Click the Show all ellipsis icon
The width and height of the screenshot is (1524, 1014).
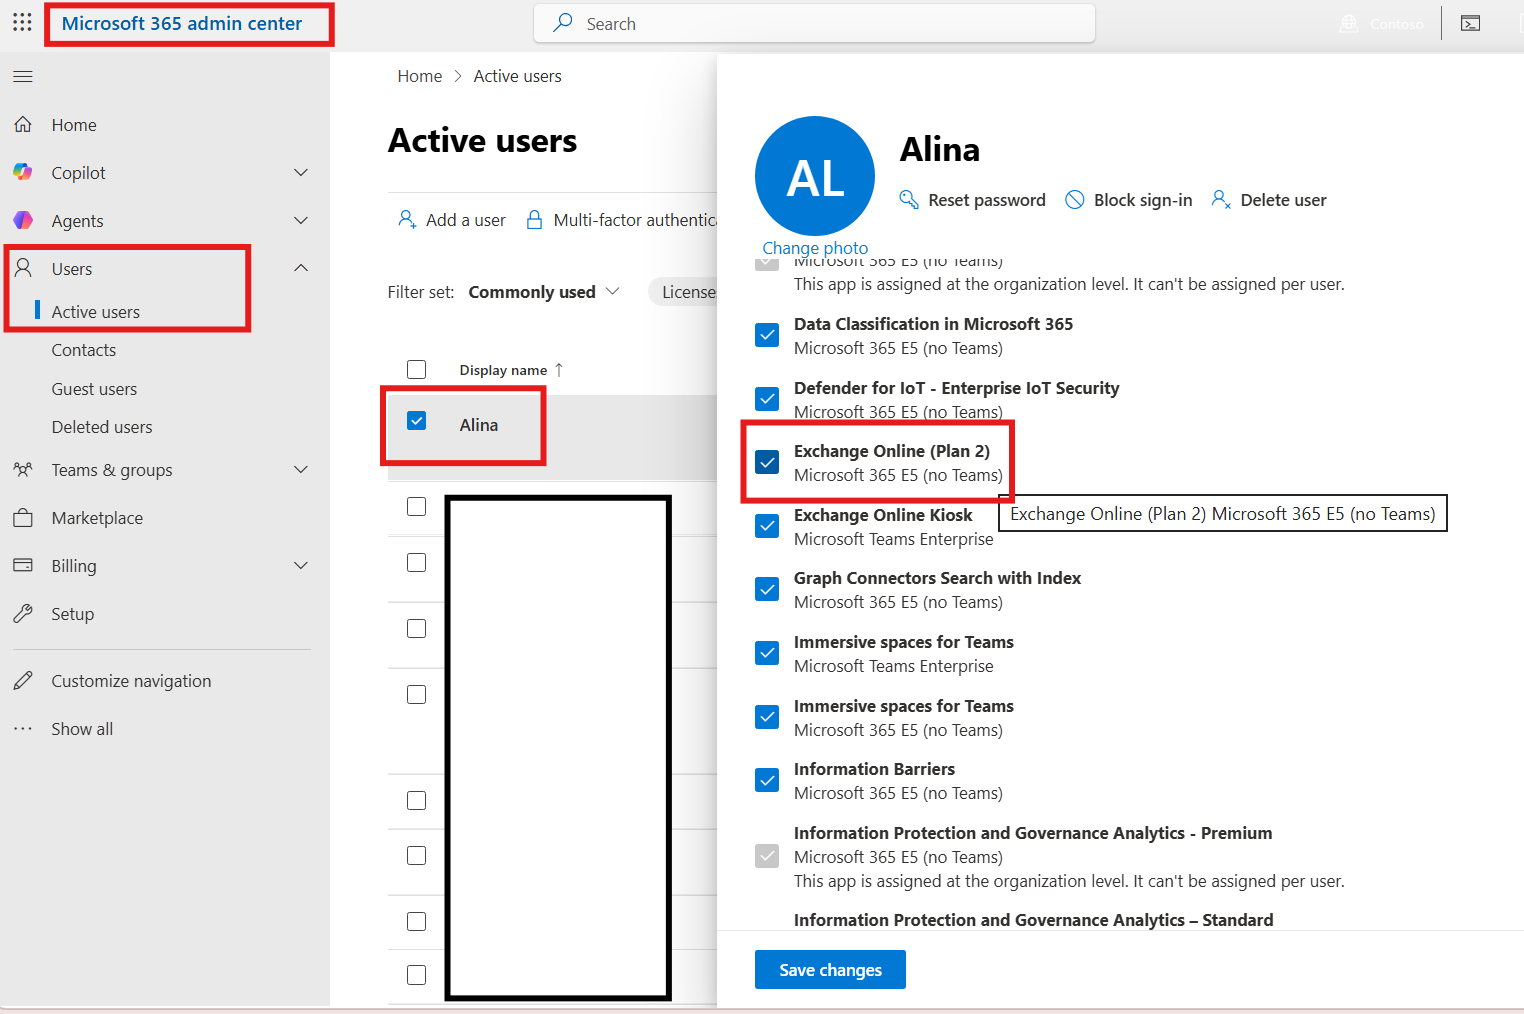(x=23, y=728)
